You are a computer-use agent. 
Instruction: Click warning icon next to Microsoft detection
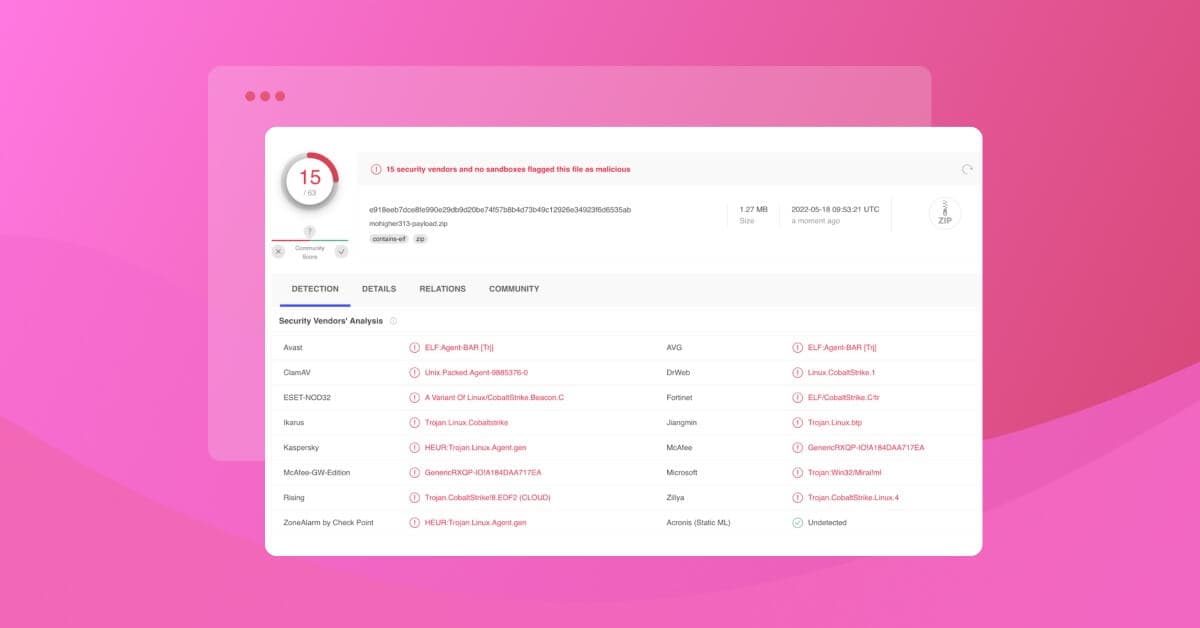click(797, 472)
